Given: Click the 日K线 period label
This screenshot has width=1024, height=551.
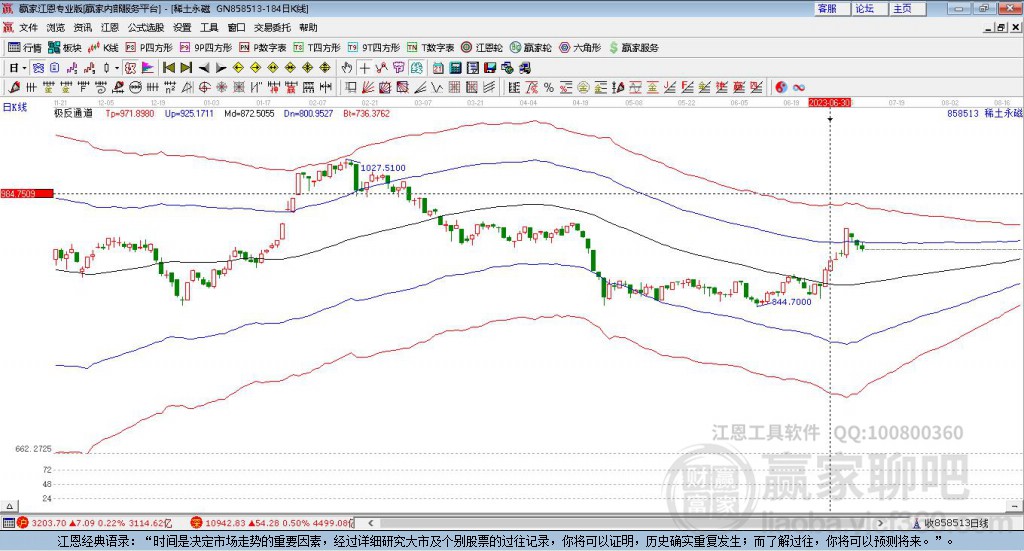Looking at the screenshot, I should 15,107.
